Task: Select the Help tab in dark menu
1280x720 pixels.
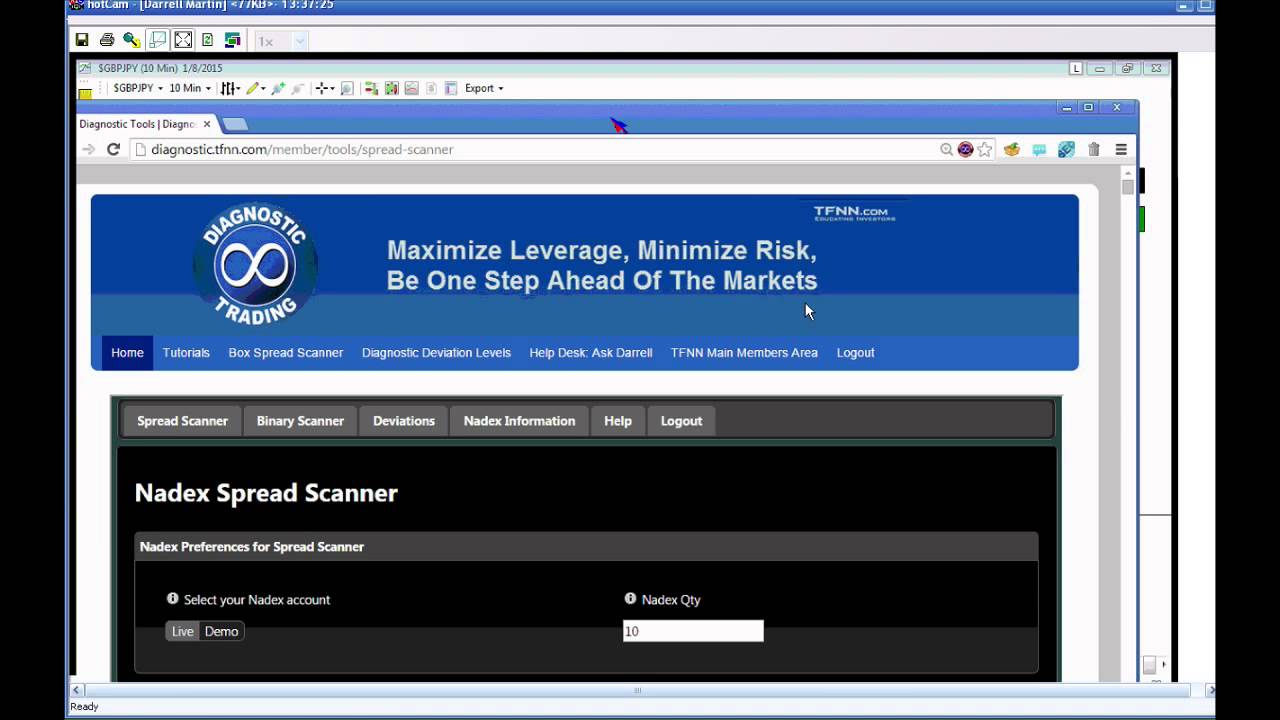Action: tap(618, 421)
